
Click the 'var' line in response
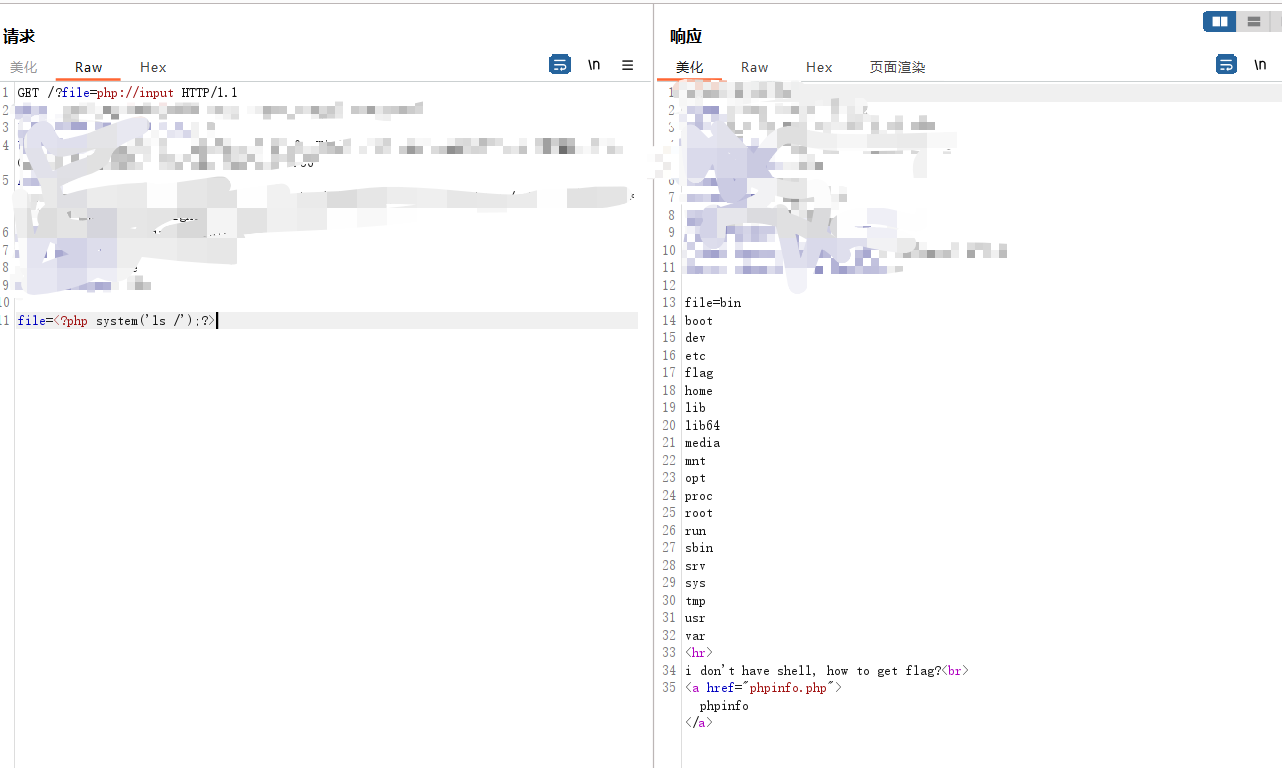coord(695,636)
